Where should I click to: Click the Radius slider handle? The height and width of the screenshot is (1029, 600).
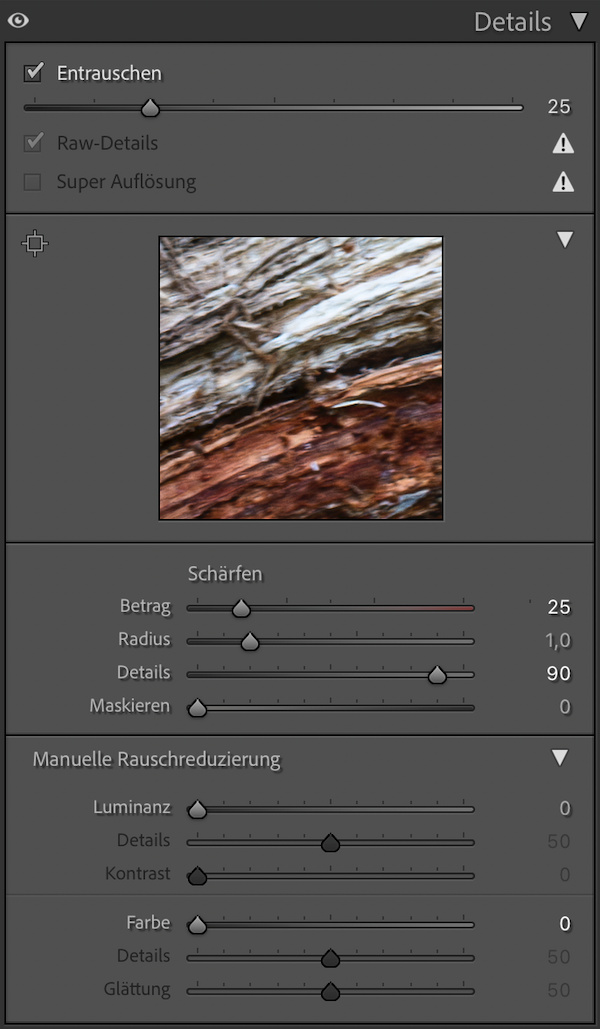pyautogui.click(x=250, y=641)
